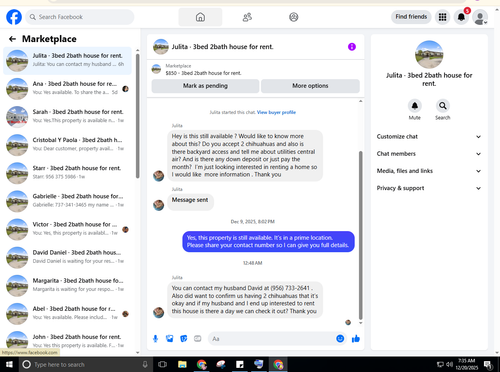Viewport: 500px width, 372px height.
Task: Click message mentioning husband David
Action: 245,300
